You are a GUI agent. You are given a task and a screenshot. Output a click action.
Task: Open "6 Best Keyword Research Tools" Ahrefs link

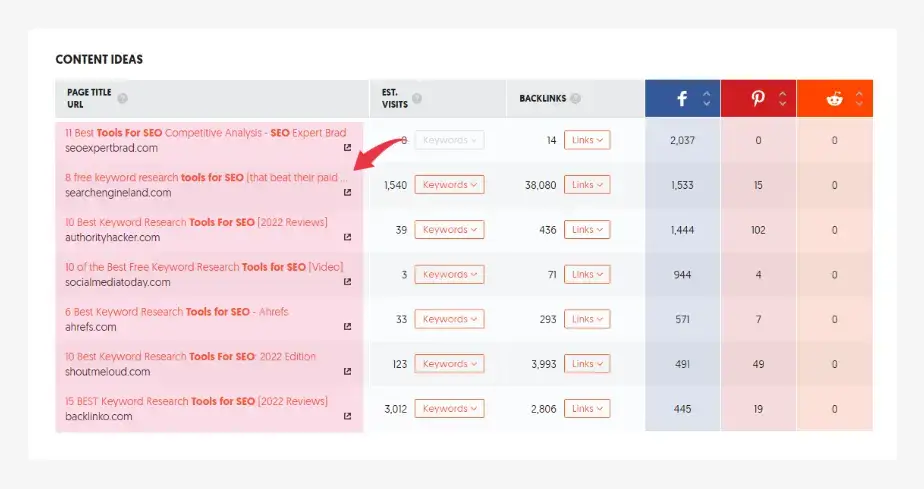(x=176, y=312)
